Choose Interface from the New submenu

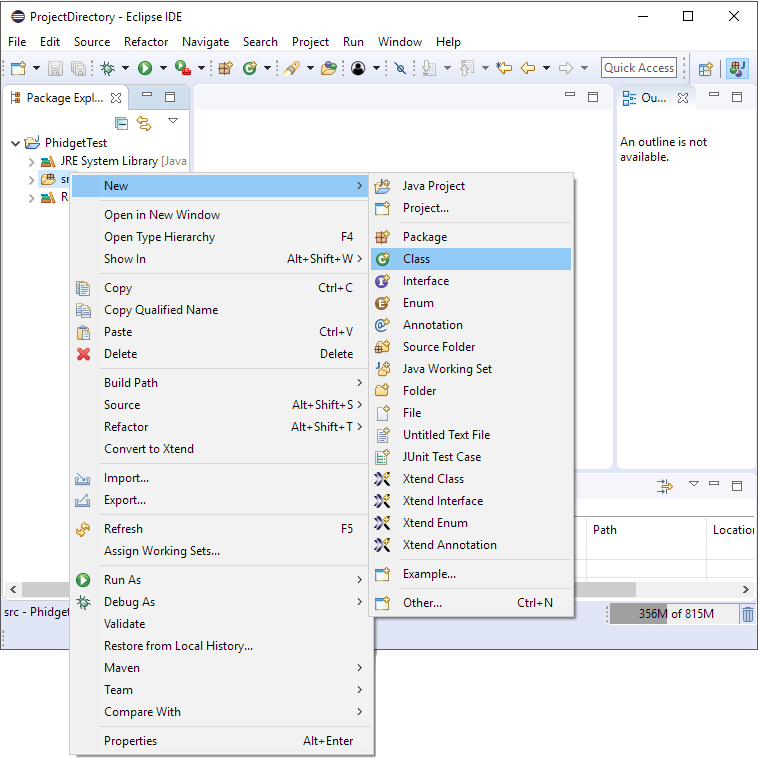pos(471,281)
